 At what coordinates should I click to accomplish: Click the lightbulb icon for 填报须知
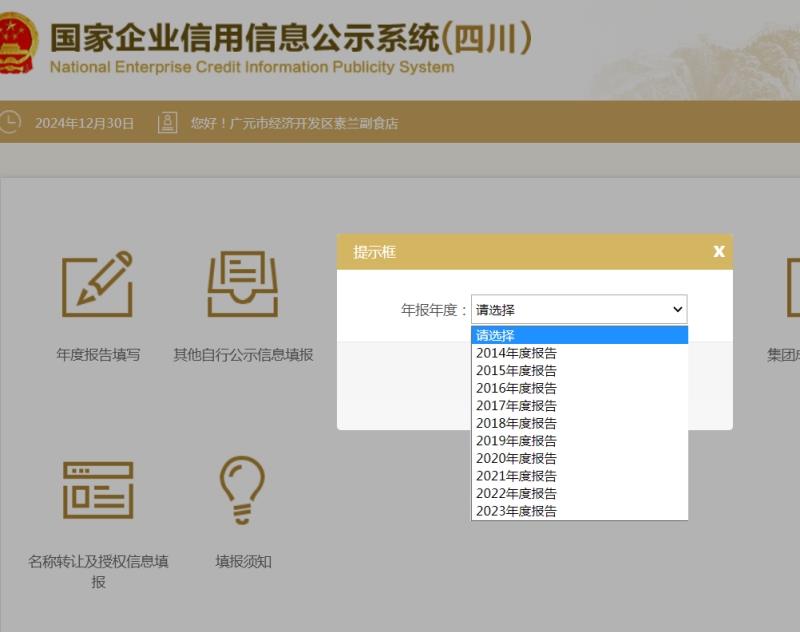pyautogui.click(x=242, y=490)
